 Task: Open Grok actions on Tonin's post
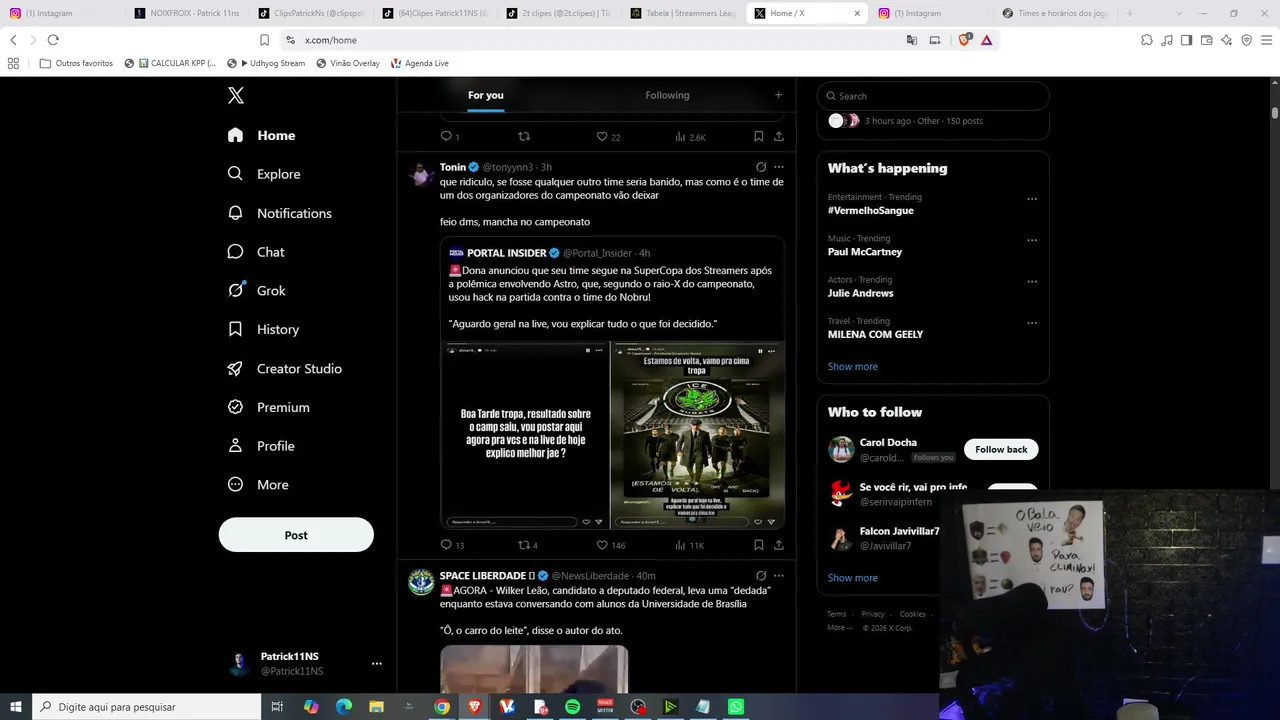pyautogui.click(x=761, y=167)
